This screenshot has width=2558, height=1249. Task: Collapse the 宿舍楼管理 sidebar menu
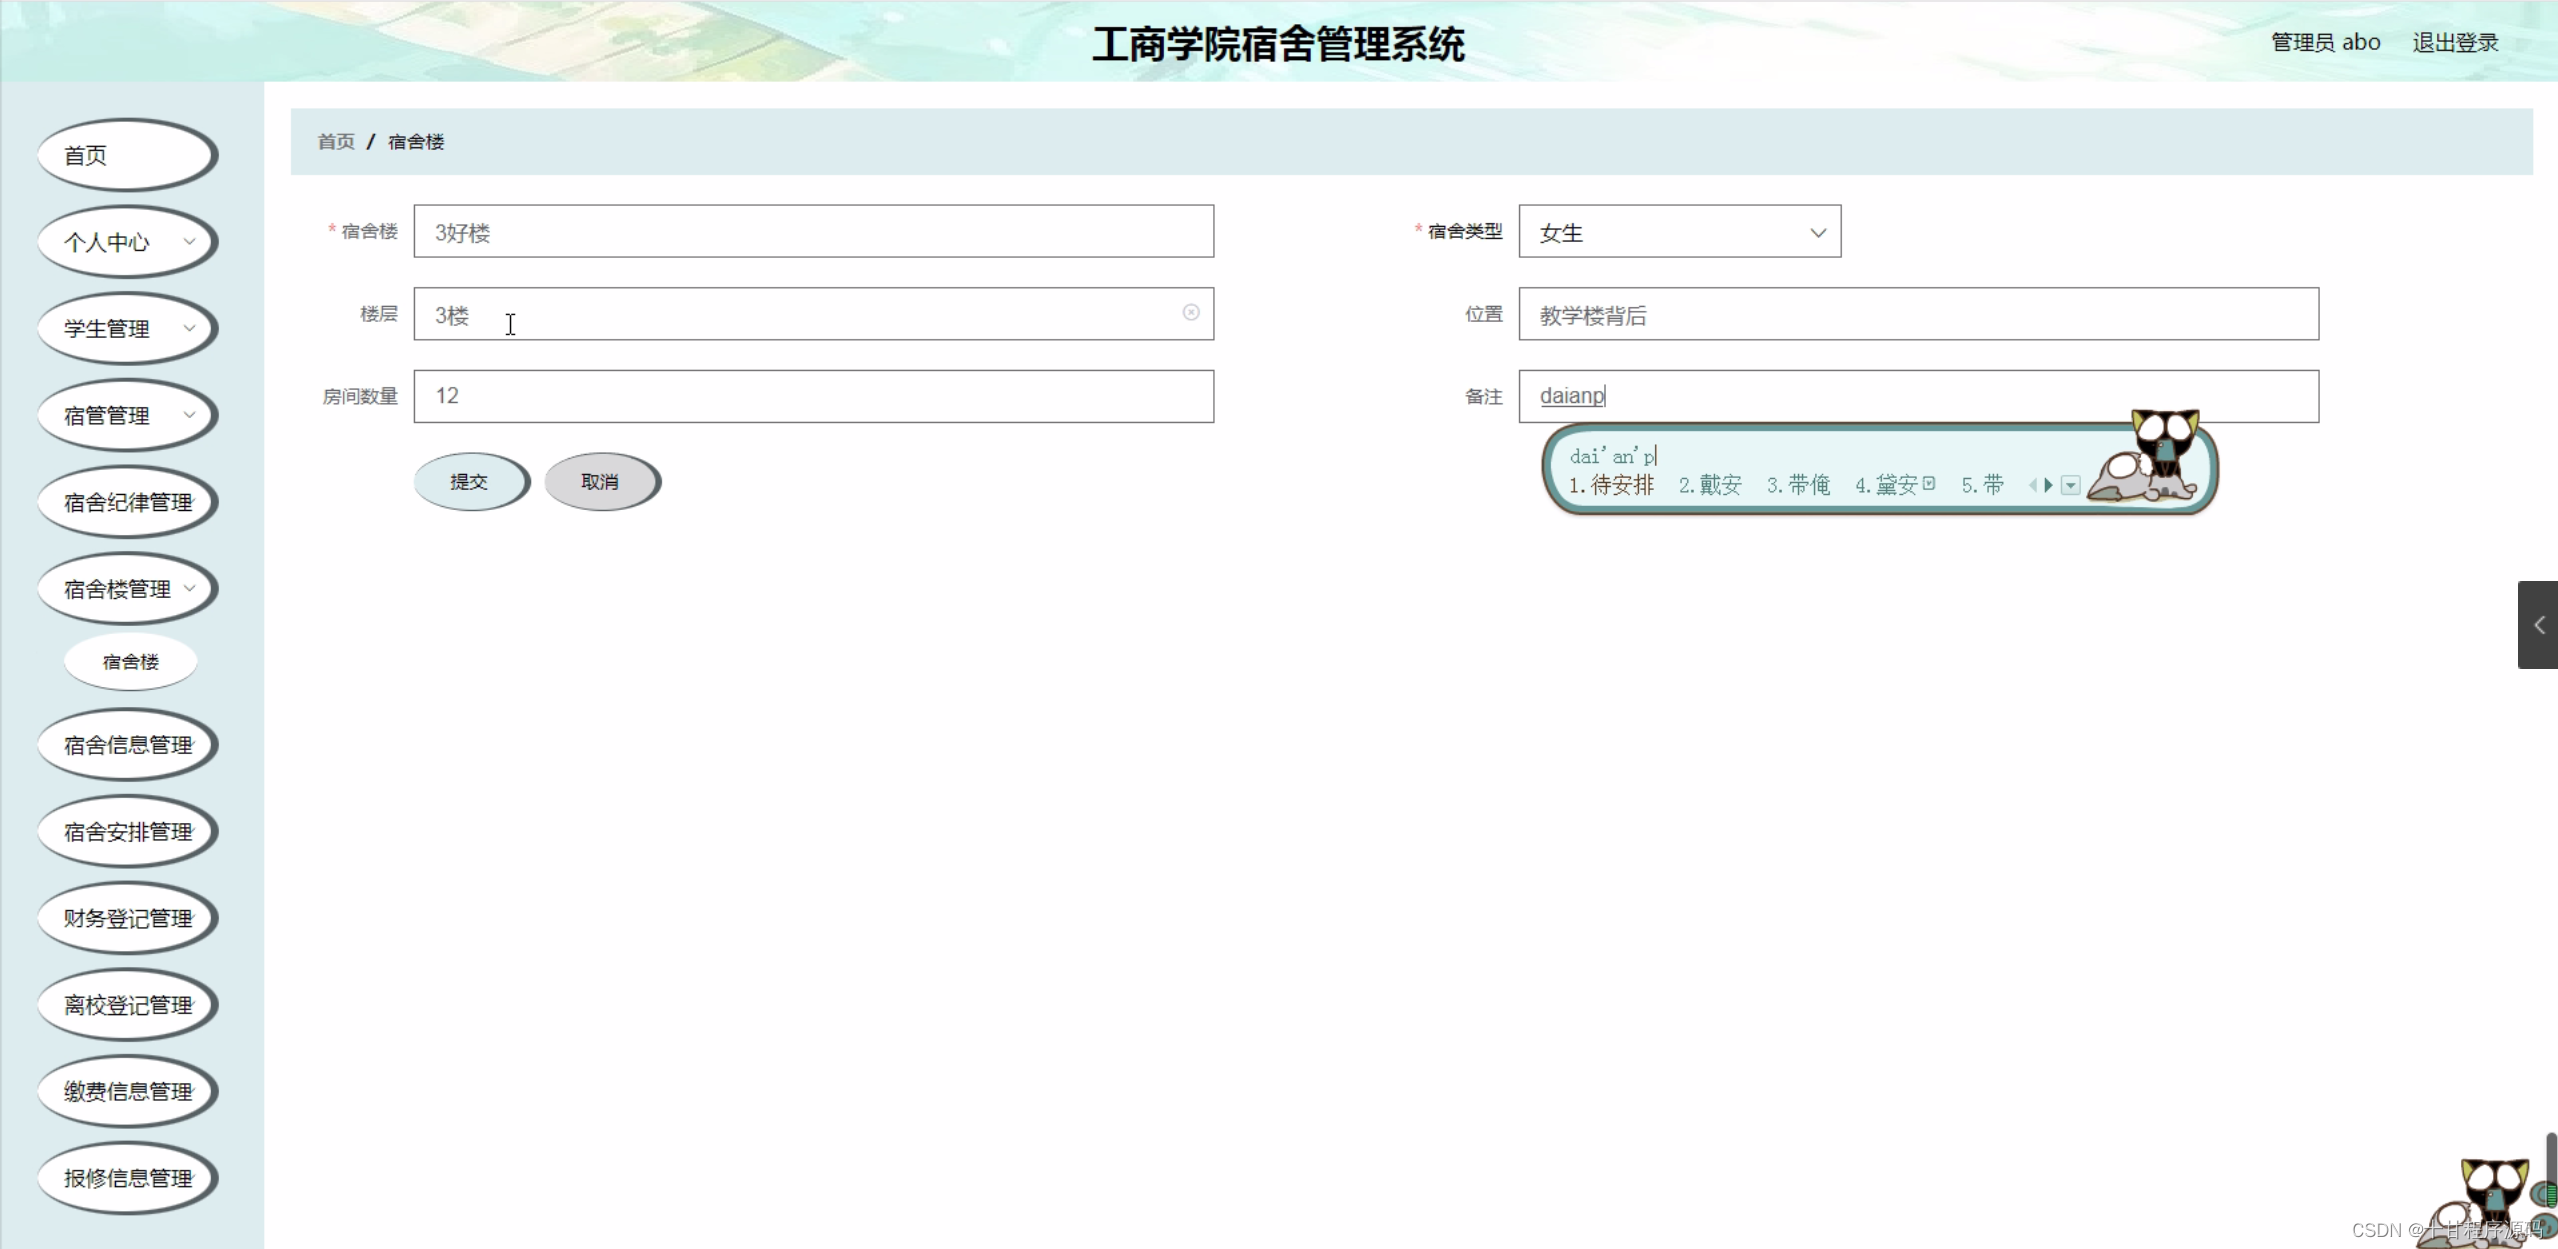[127, 589]
